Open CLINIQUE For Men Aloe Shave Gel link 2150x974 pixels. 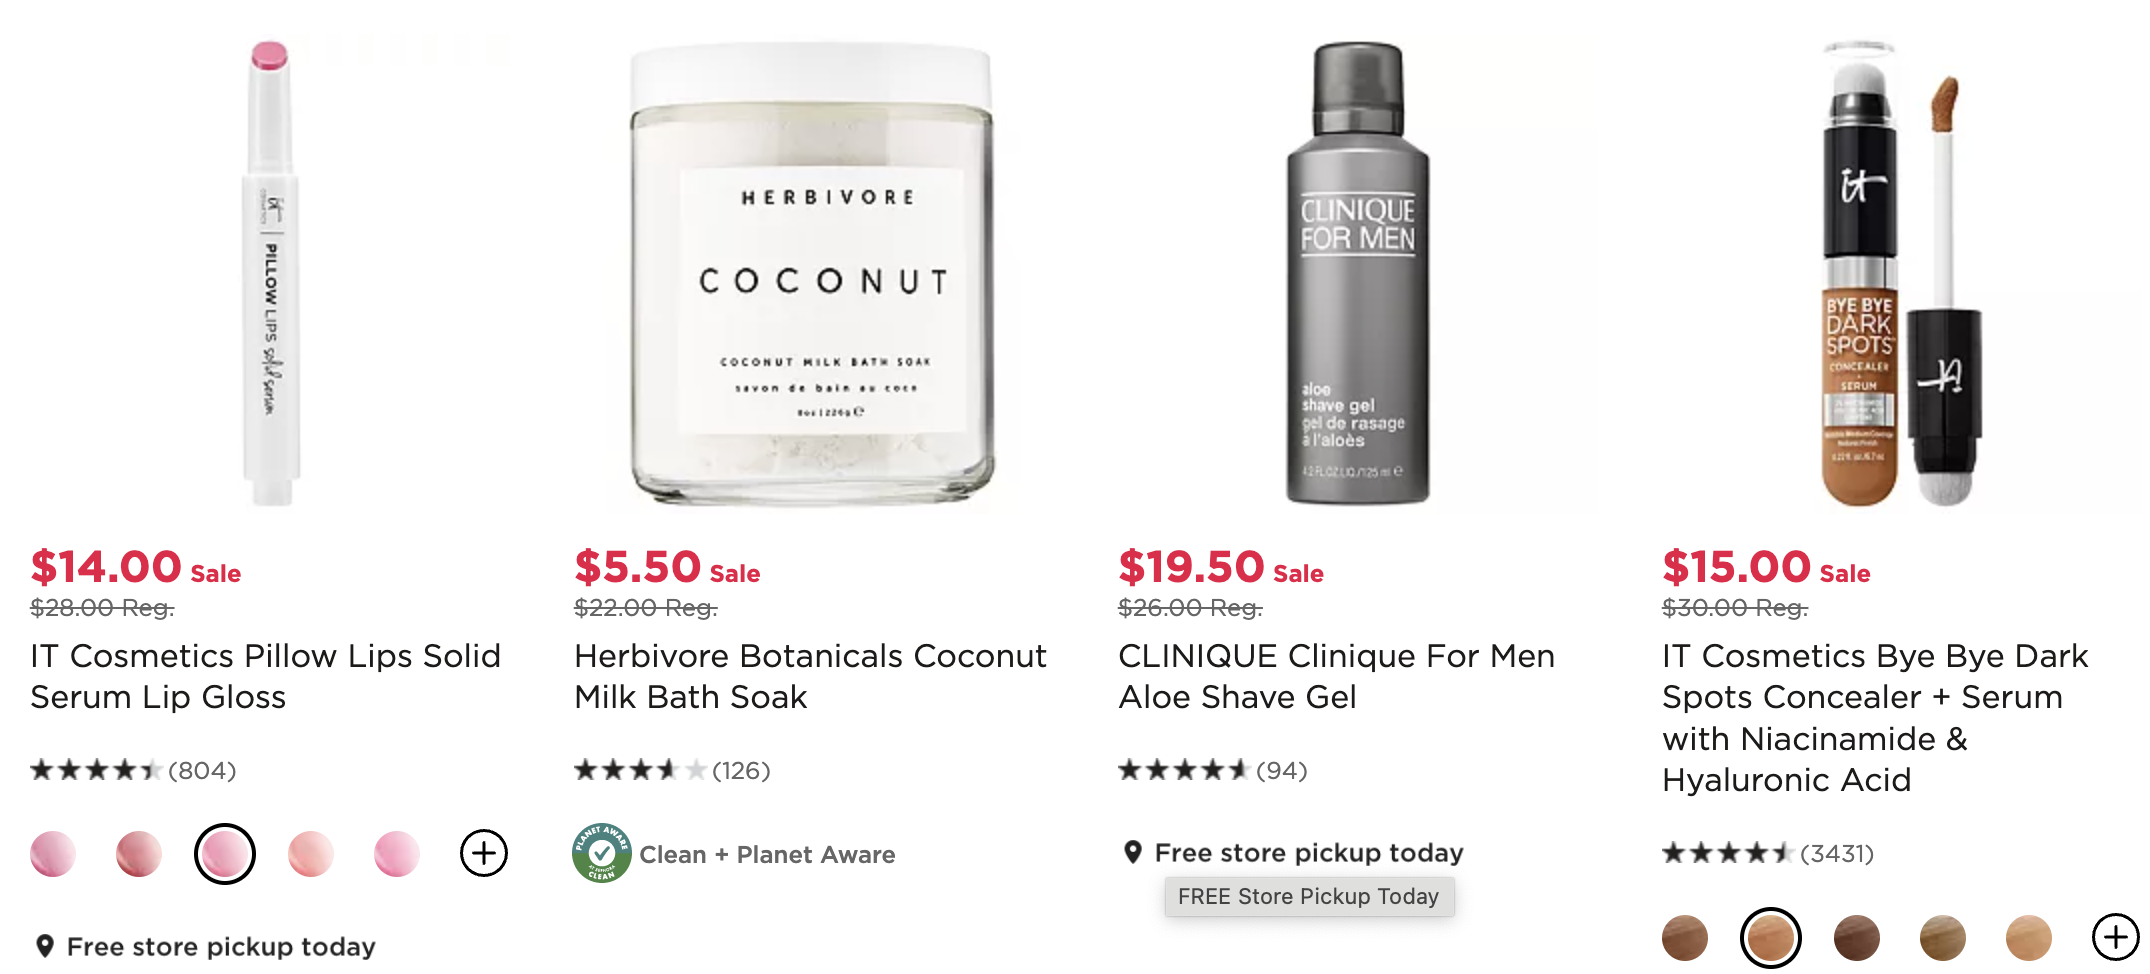pyautogui.click(x=1336, y=676)
